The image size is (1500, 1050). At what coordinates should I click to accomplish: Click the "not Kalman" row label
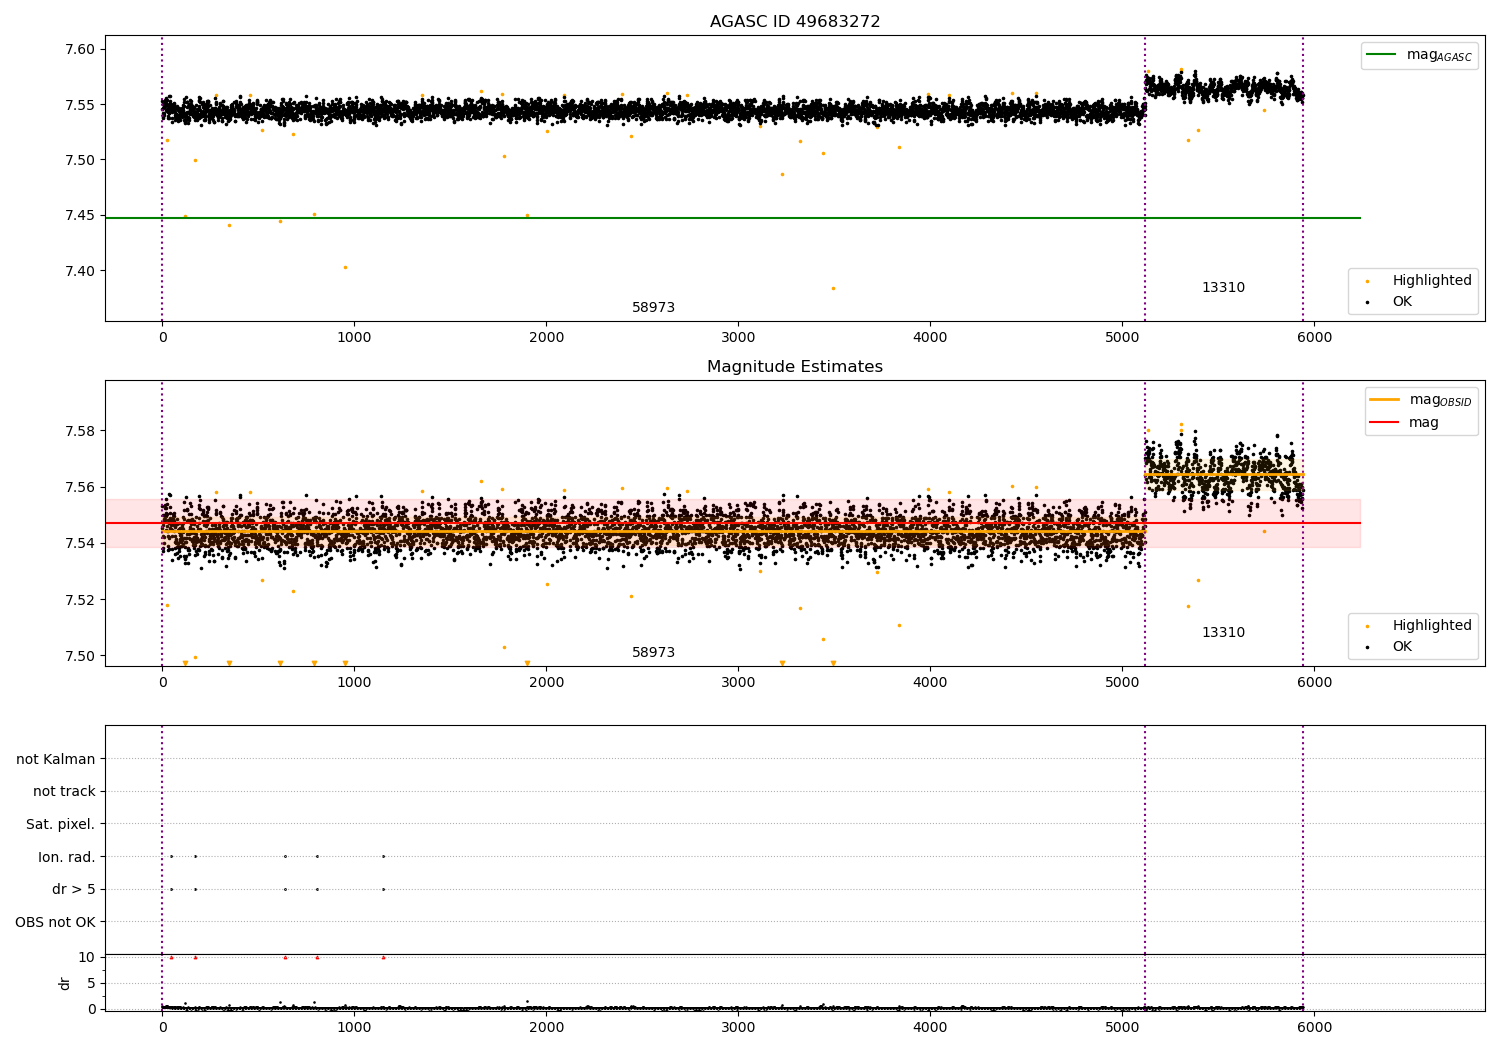point(56,759)
